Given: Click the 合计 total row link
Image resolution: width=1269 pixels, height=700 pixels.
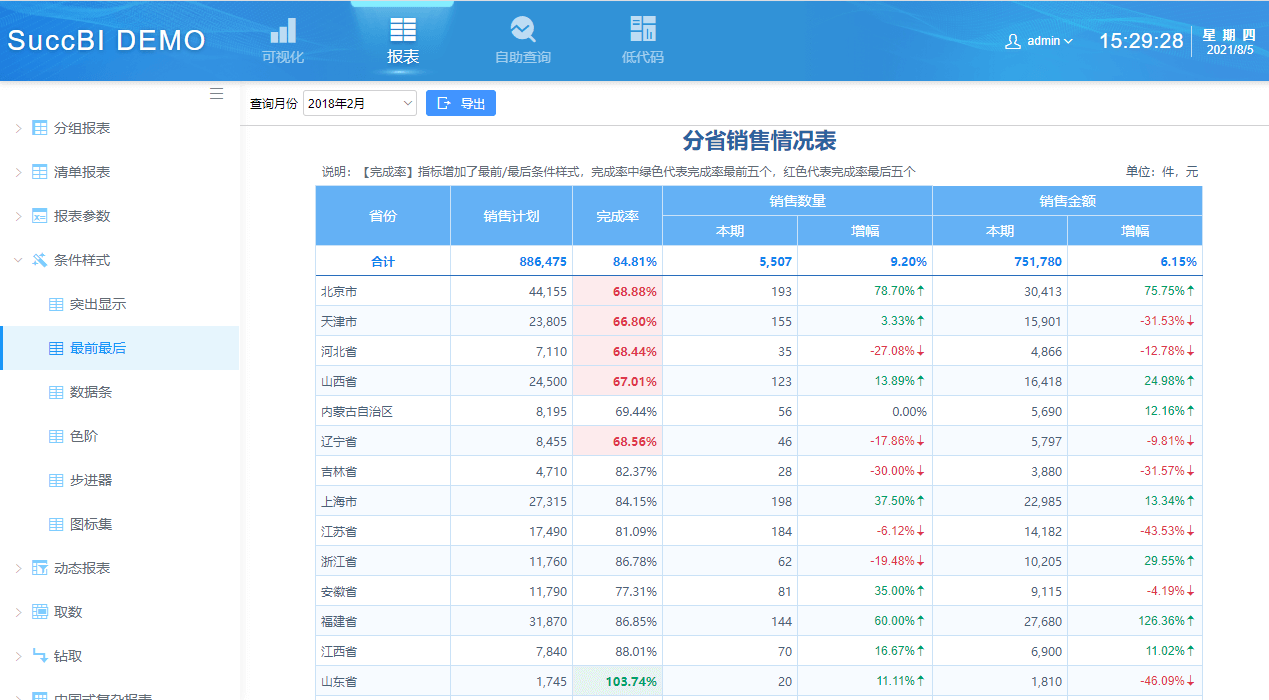Looking at the screenshot, I should 382,261.
